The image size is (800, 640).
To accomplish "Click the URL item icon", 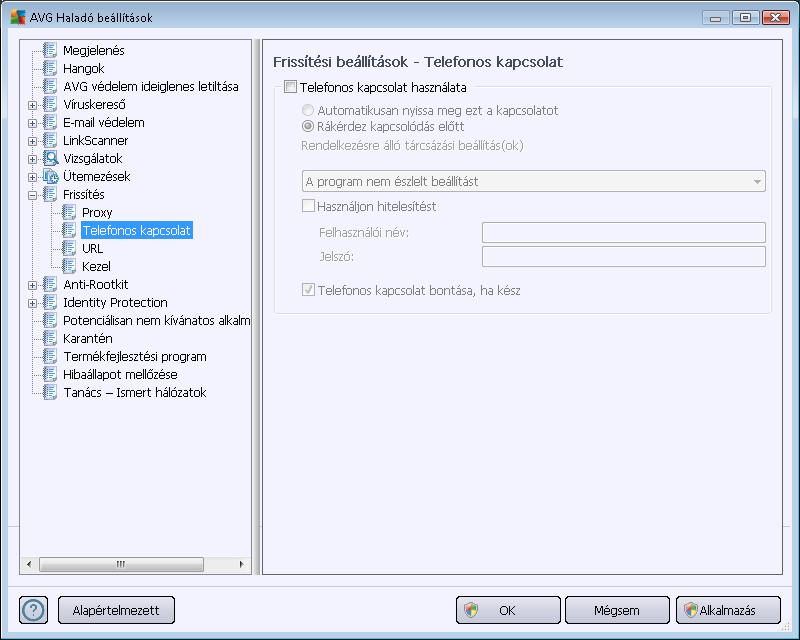I will click(x=69, y=248).
